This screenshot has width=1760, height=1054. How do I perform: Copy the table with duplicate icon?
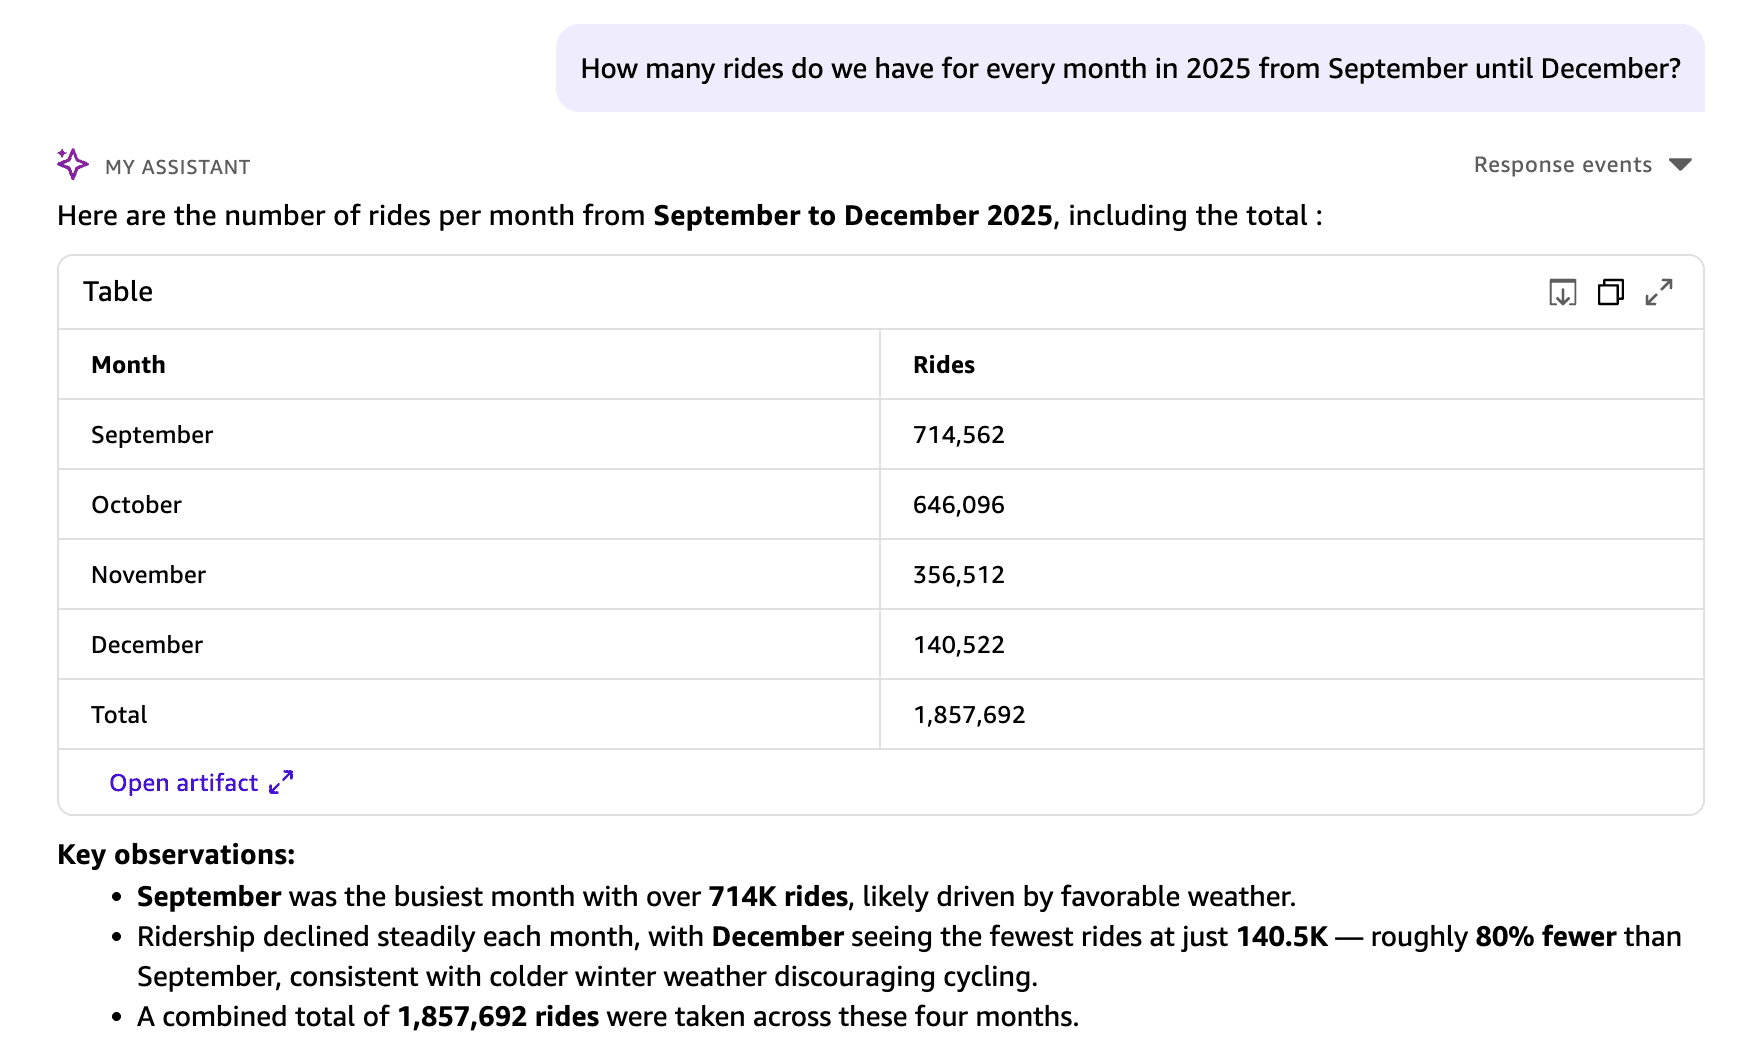tap(1610, 292)
